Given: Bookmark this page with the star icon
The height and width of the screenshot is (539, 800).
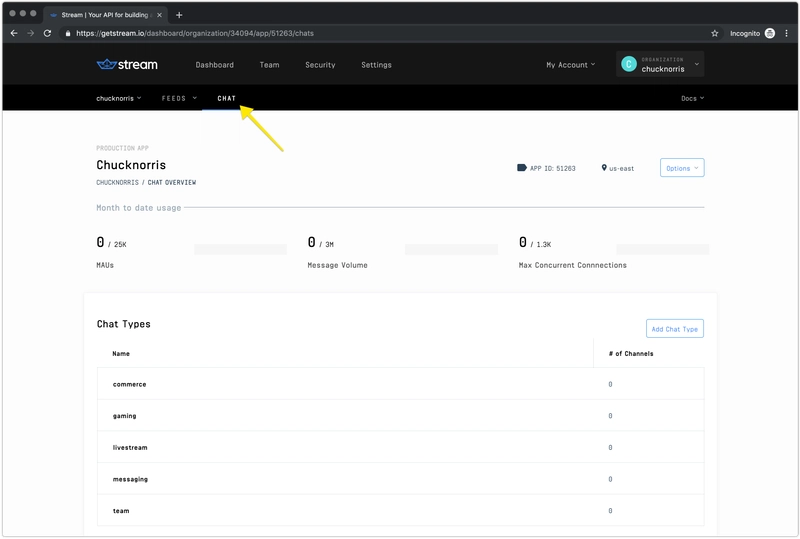Looking at the screenshot, I should coord(714,33).
